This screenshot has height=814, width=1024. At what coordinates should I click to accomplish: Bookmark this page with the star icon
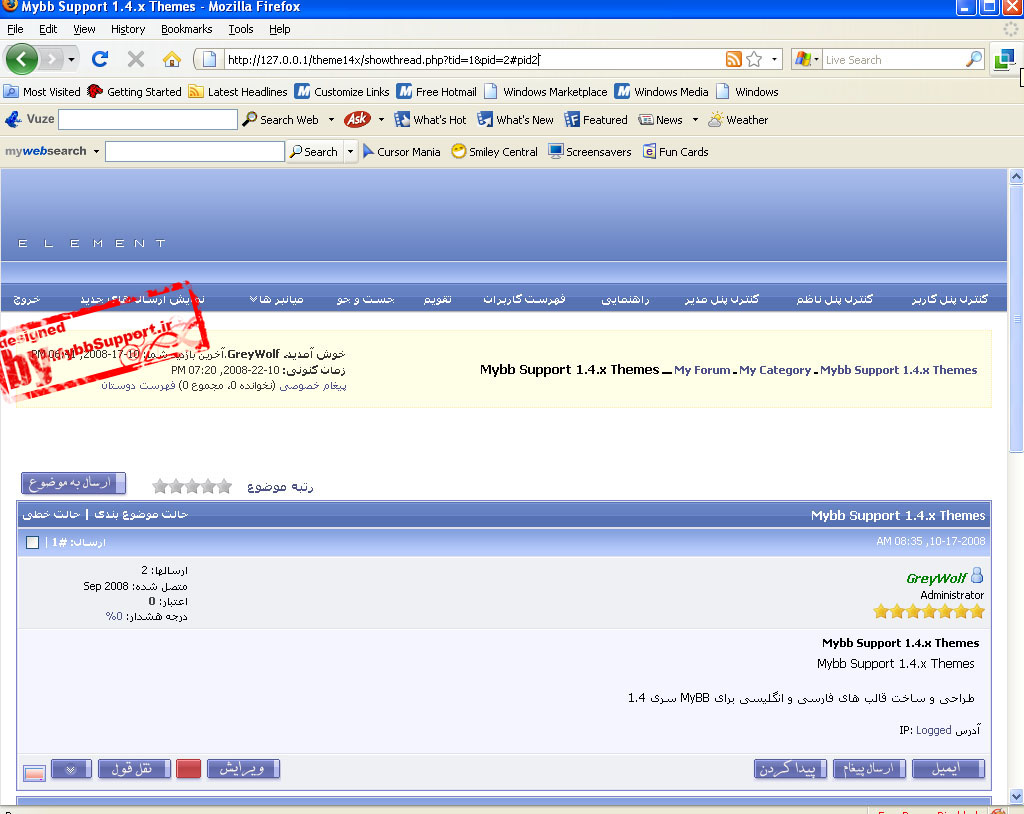[754, 59]
